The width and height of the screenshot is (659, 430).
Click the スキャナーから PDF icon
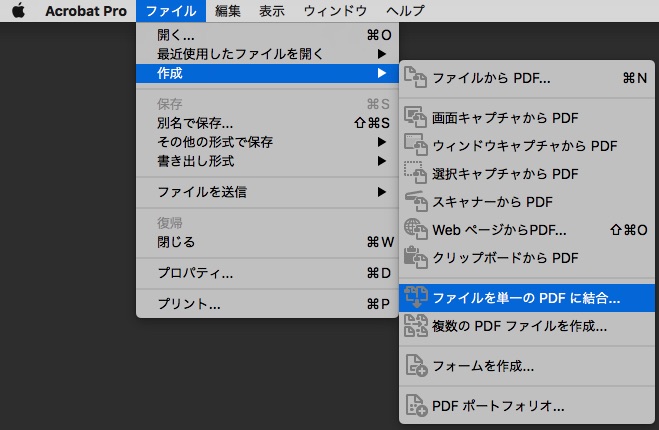pos(416,201)
